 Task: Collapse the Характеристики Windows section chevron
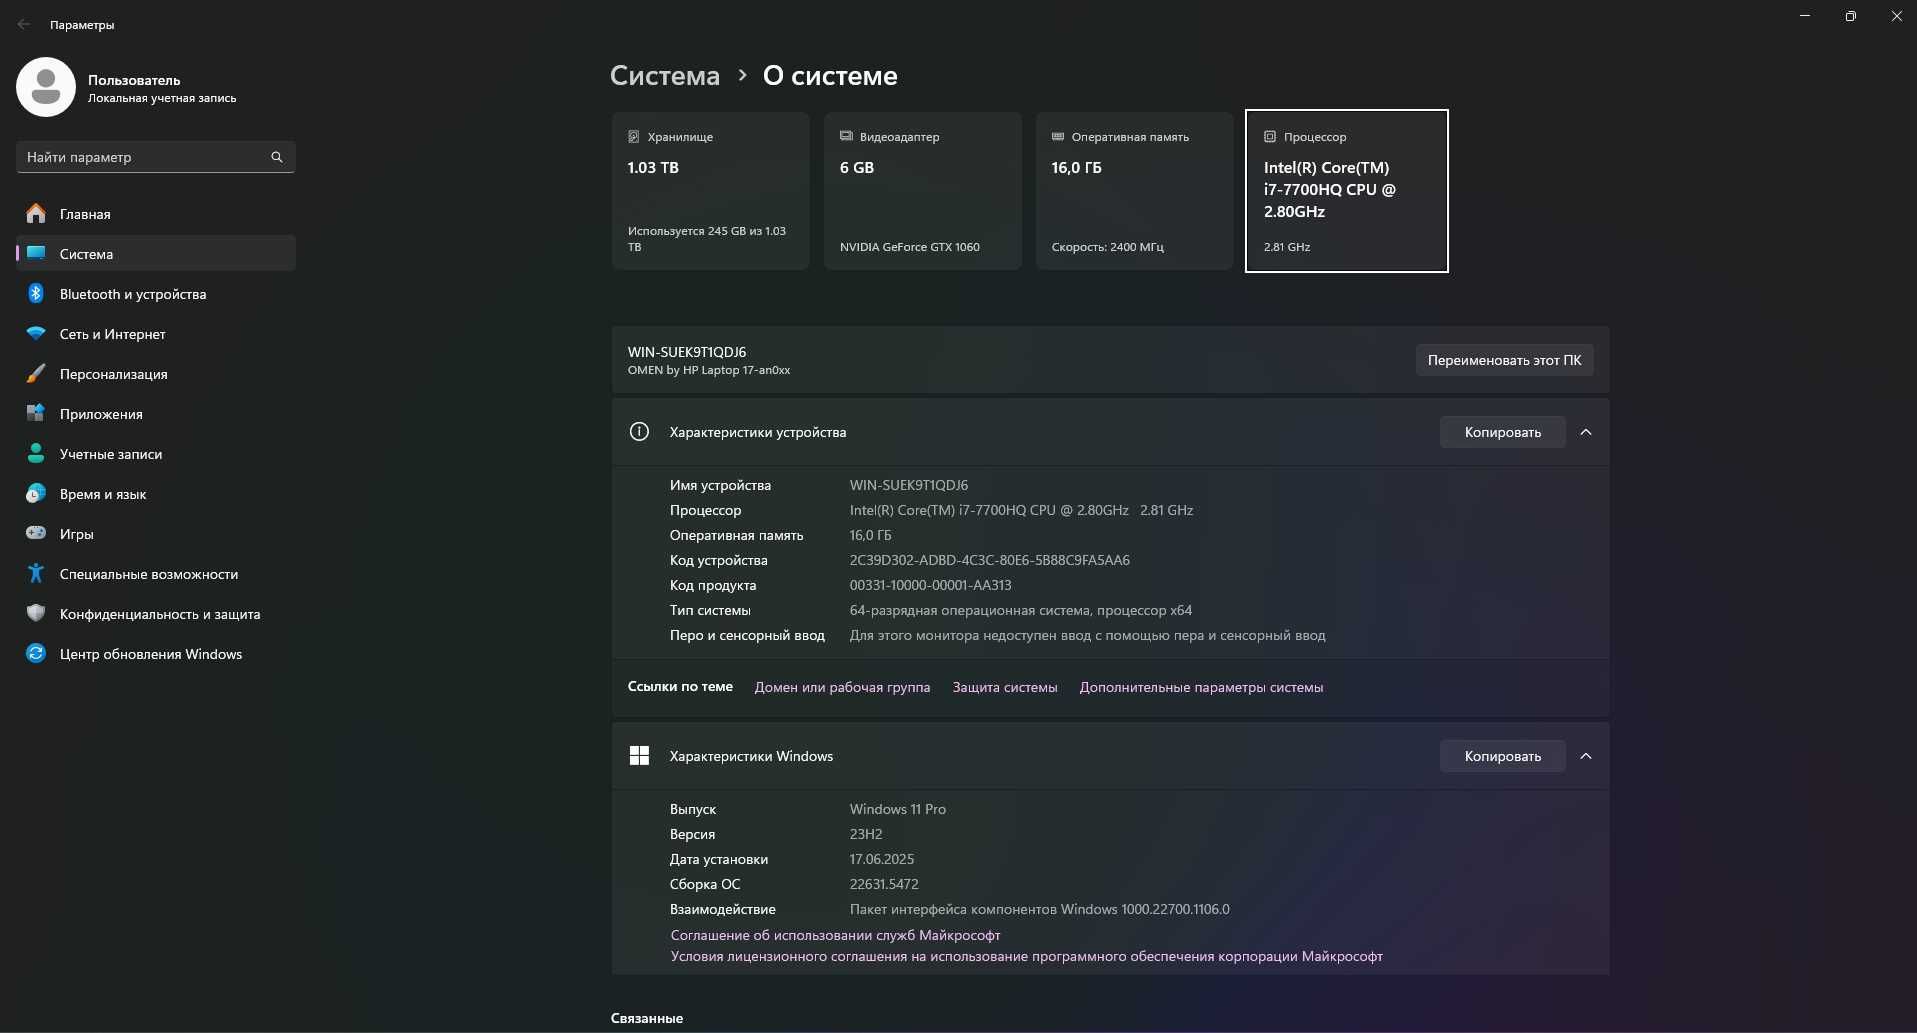click(x=1586, y=756)
